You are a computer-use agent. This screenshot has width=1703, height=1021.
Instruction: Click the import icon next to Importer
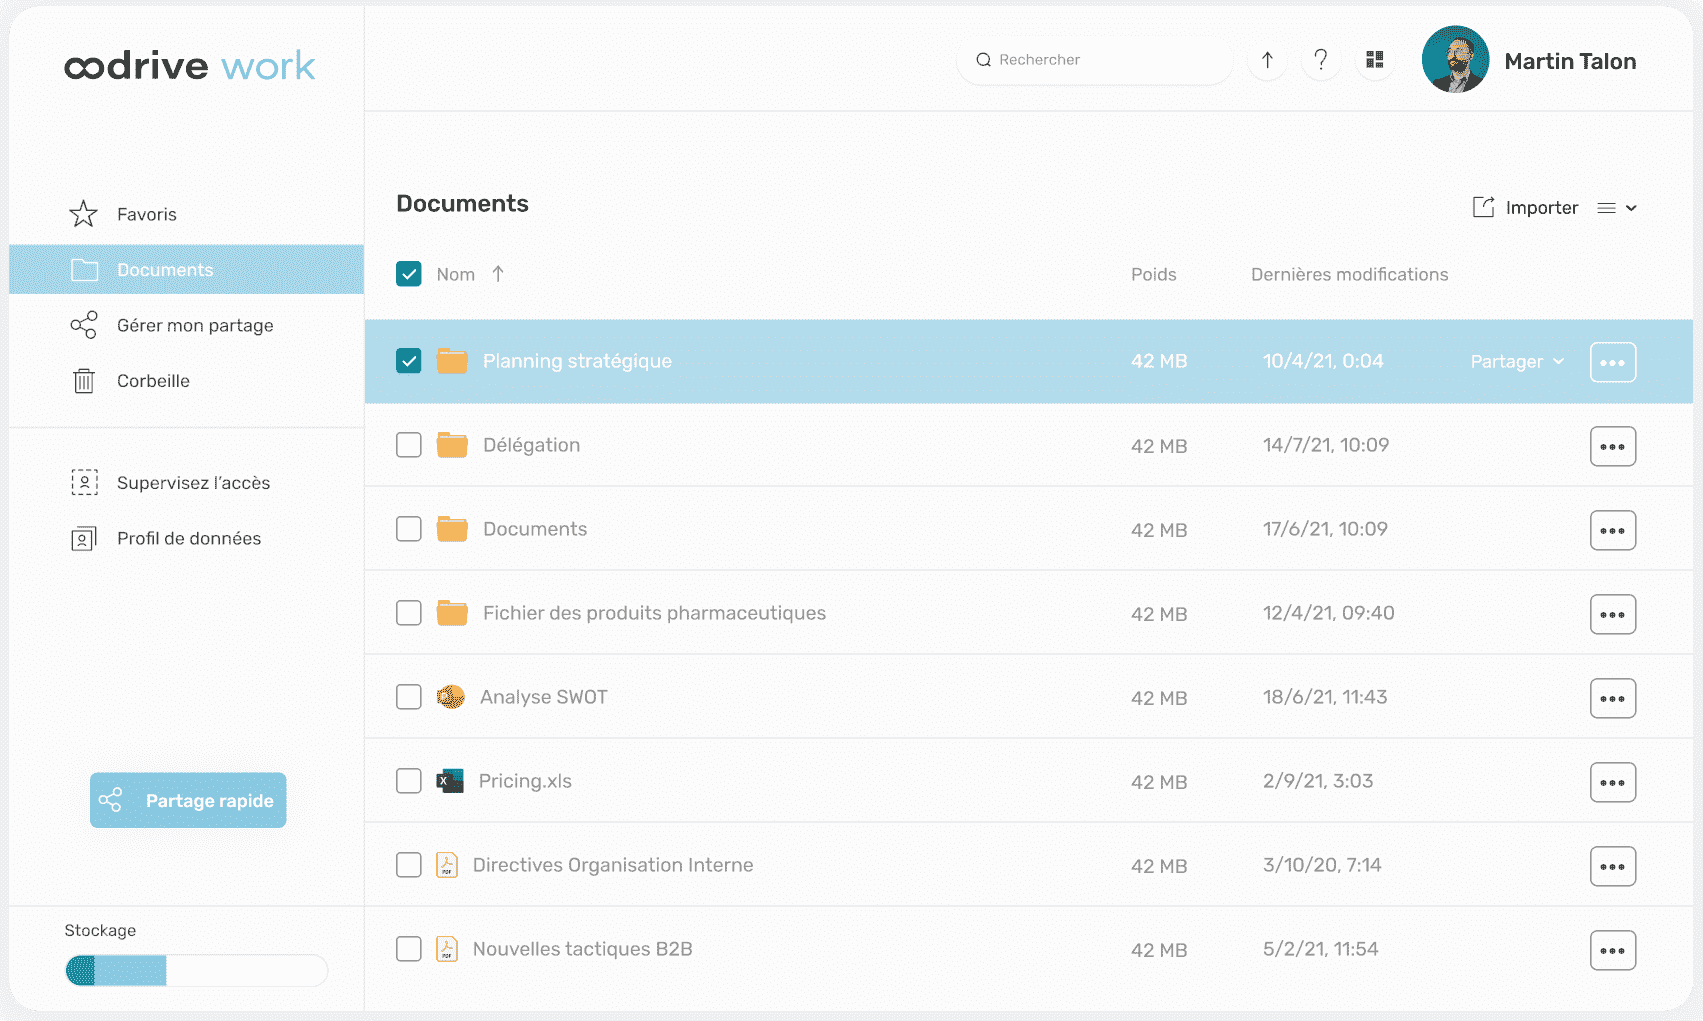(1483, 207)
